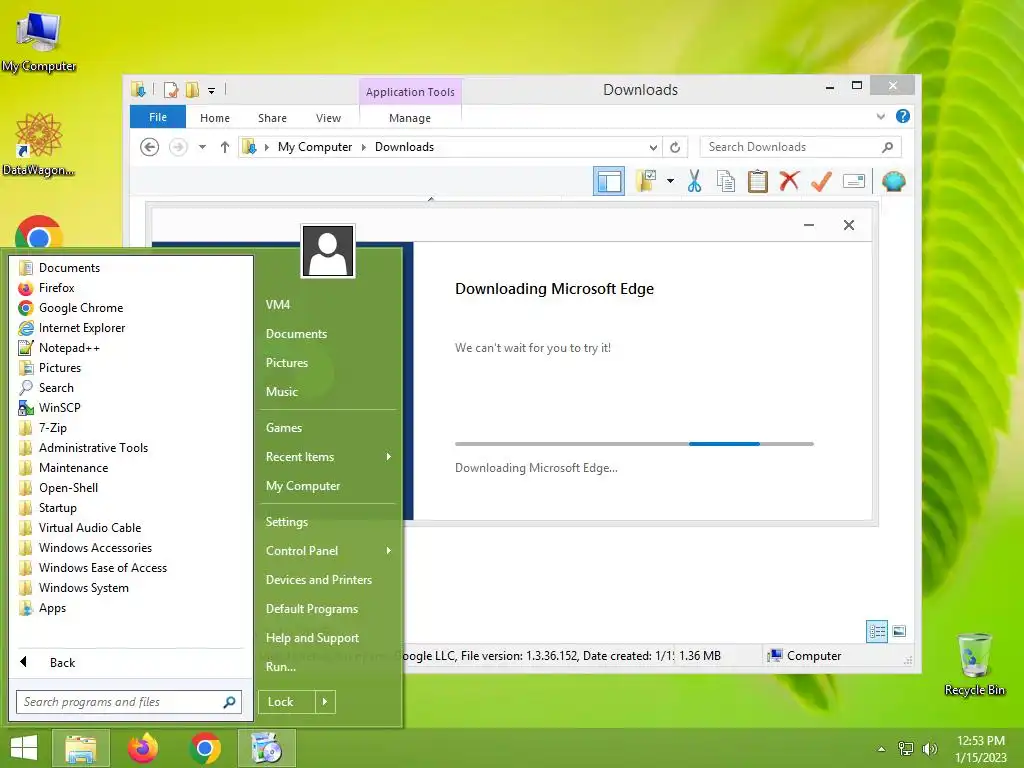Select the My Computer desktop icon
The width and height of the screenshot is (1024, 768).
tap(39, 42)
